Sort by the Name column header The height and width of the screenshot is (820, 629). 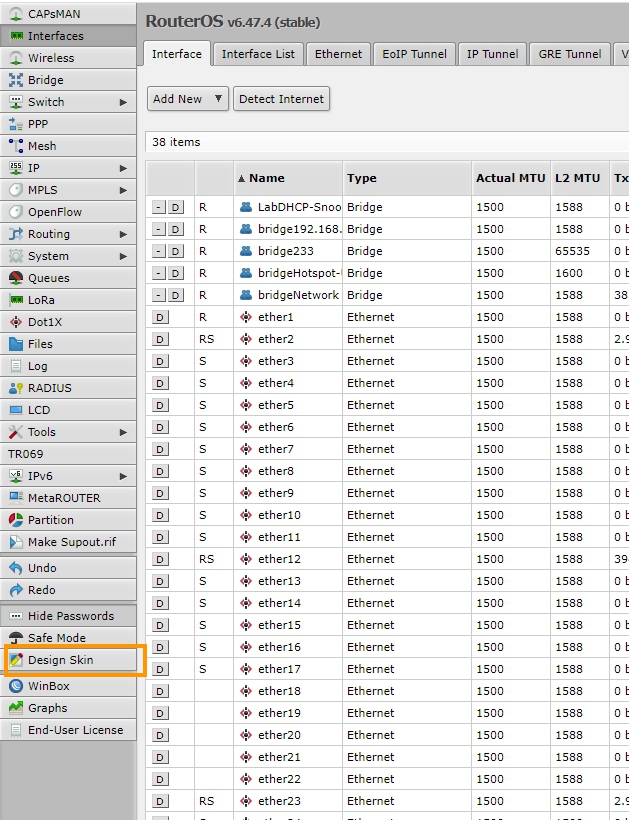click(288, 178)
